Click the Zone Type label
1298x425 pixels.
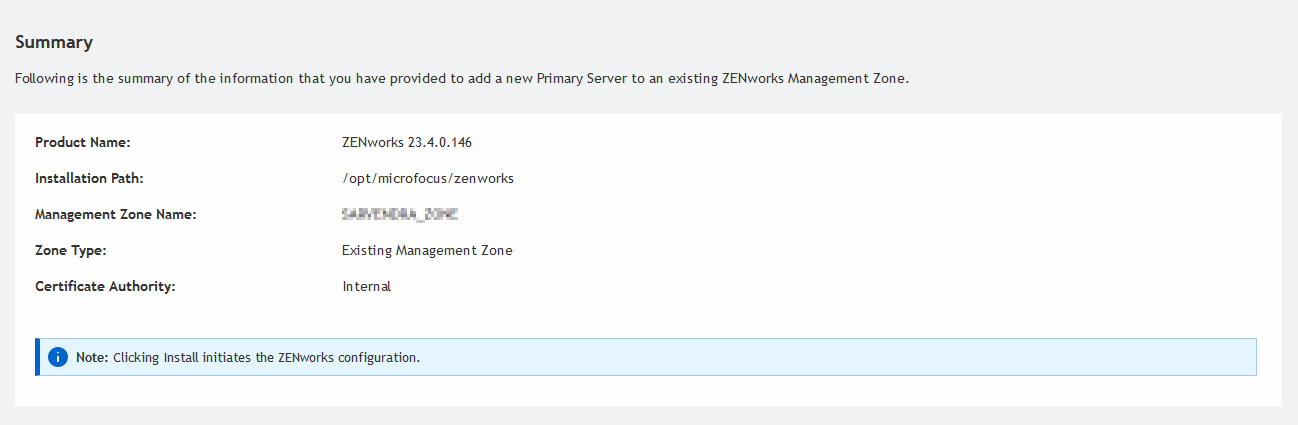click(71, 250)
